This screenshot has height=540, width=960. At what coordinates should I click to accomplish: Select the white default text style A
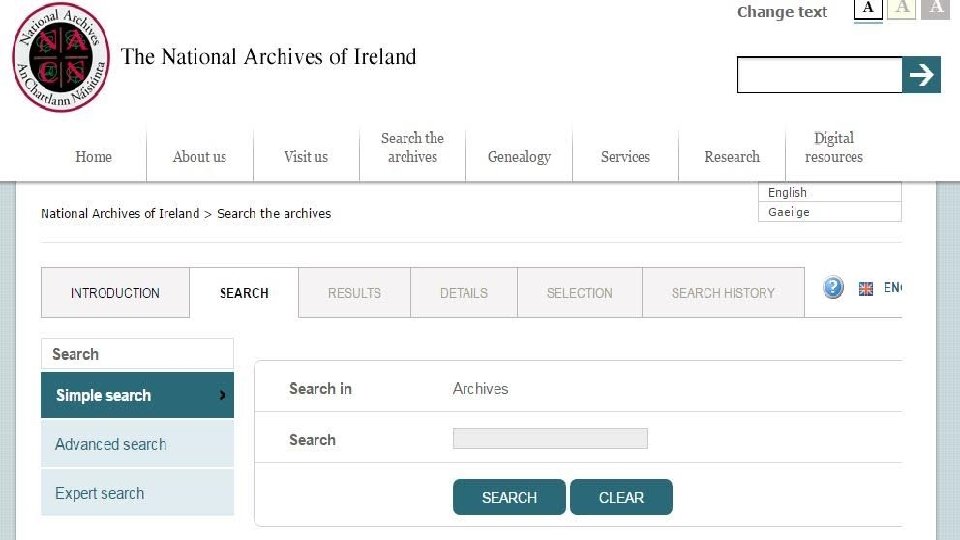[868, 9]
